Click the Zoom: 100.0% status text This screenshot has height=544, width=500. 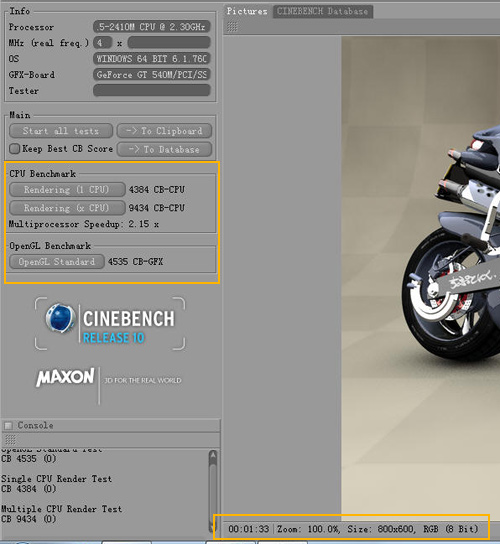308,529
